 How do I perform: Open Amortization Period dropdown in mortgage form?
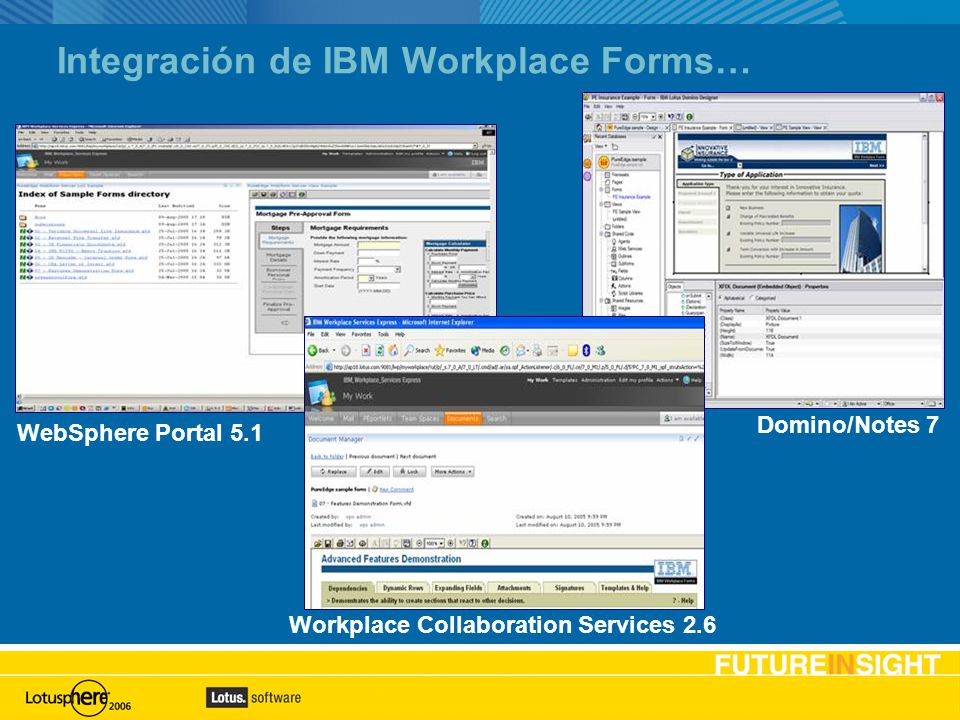tap(370, 278)
